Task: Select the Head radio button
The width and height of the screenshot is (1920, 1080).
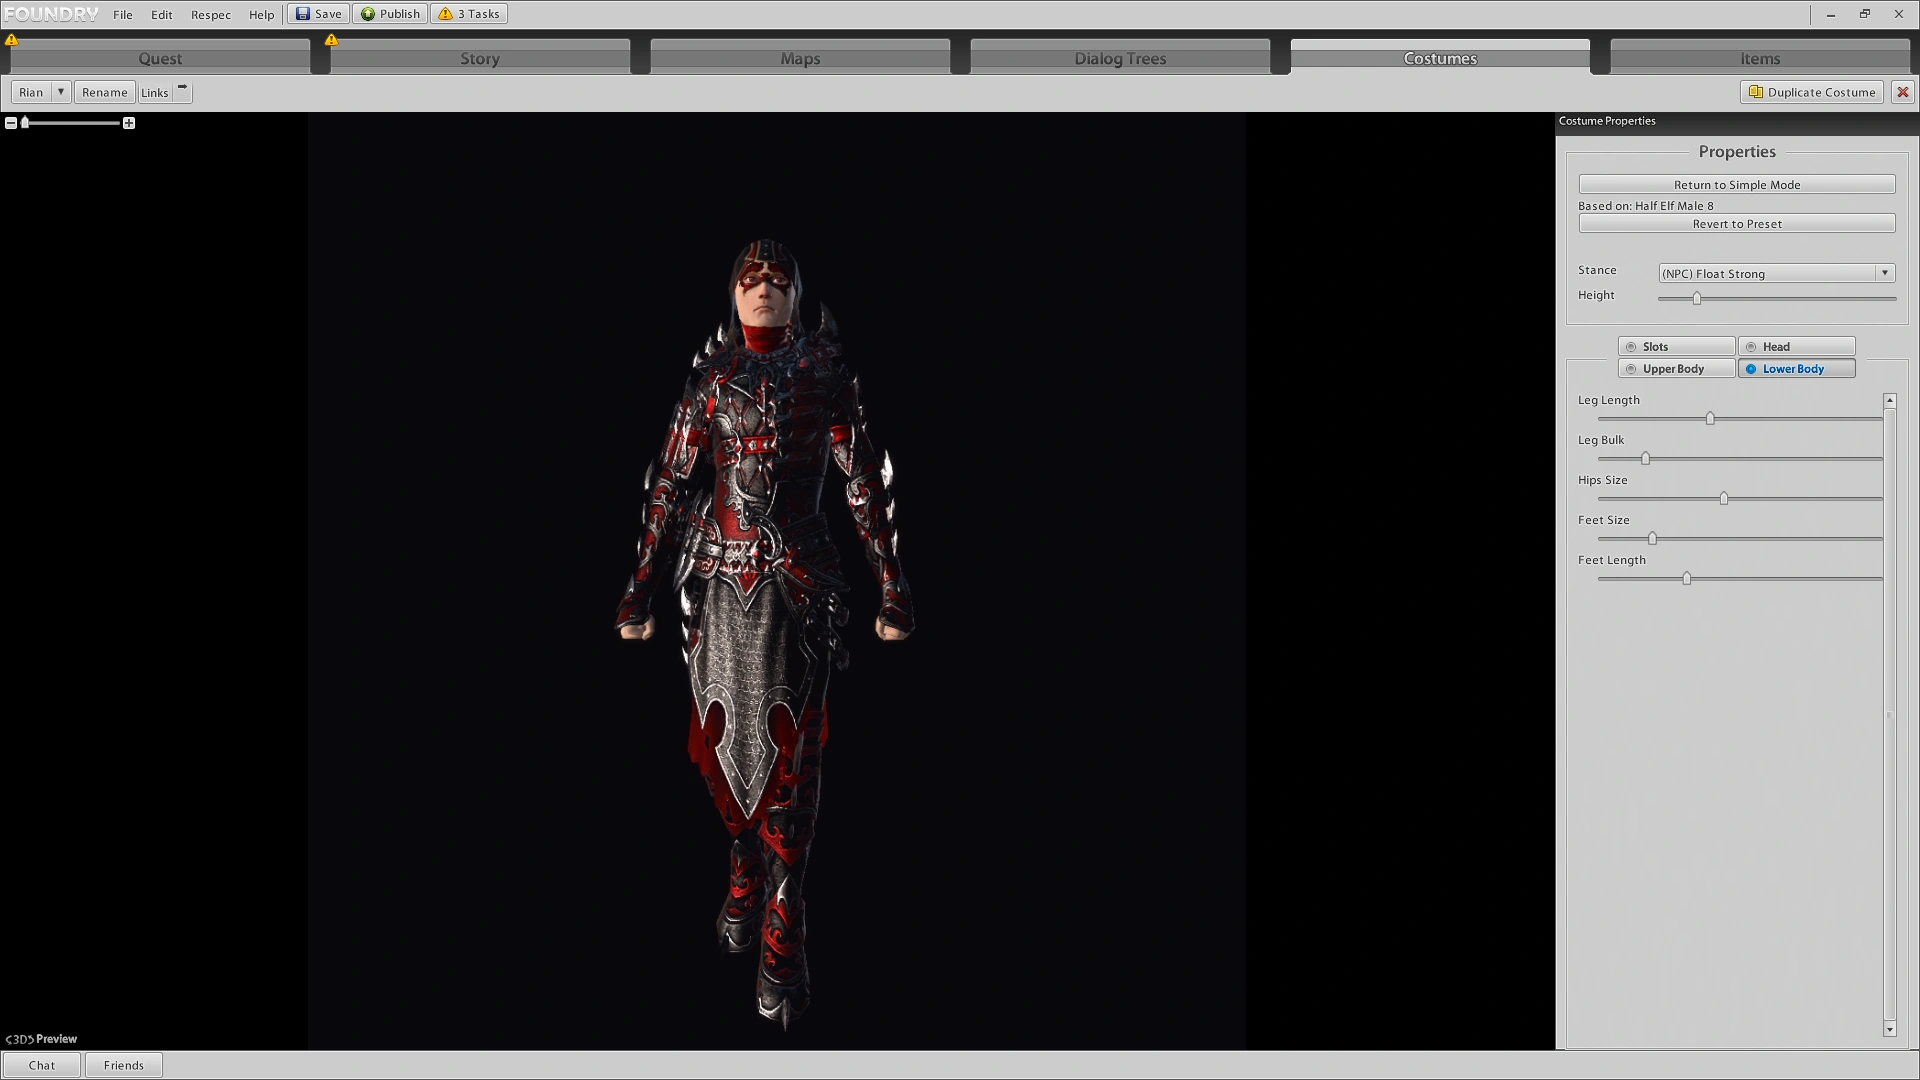Action: pos(1751,347)
